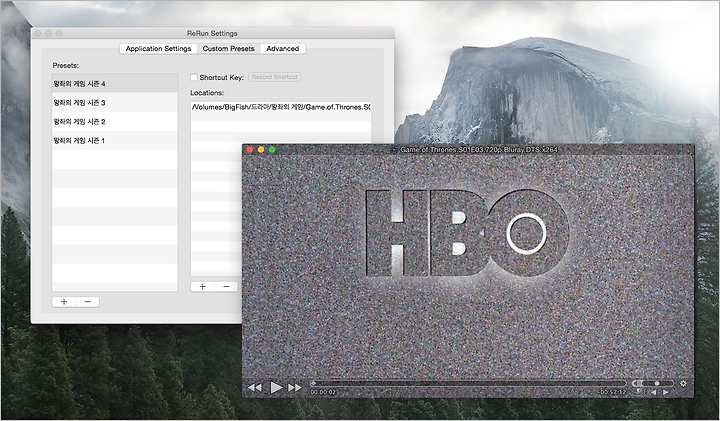Viewport: 720px width, 421px height.
Task: Adjust the player volume slider
Action: (658, 383)
